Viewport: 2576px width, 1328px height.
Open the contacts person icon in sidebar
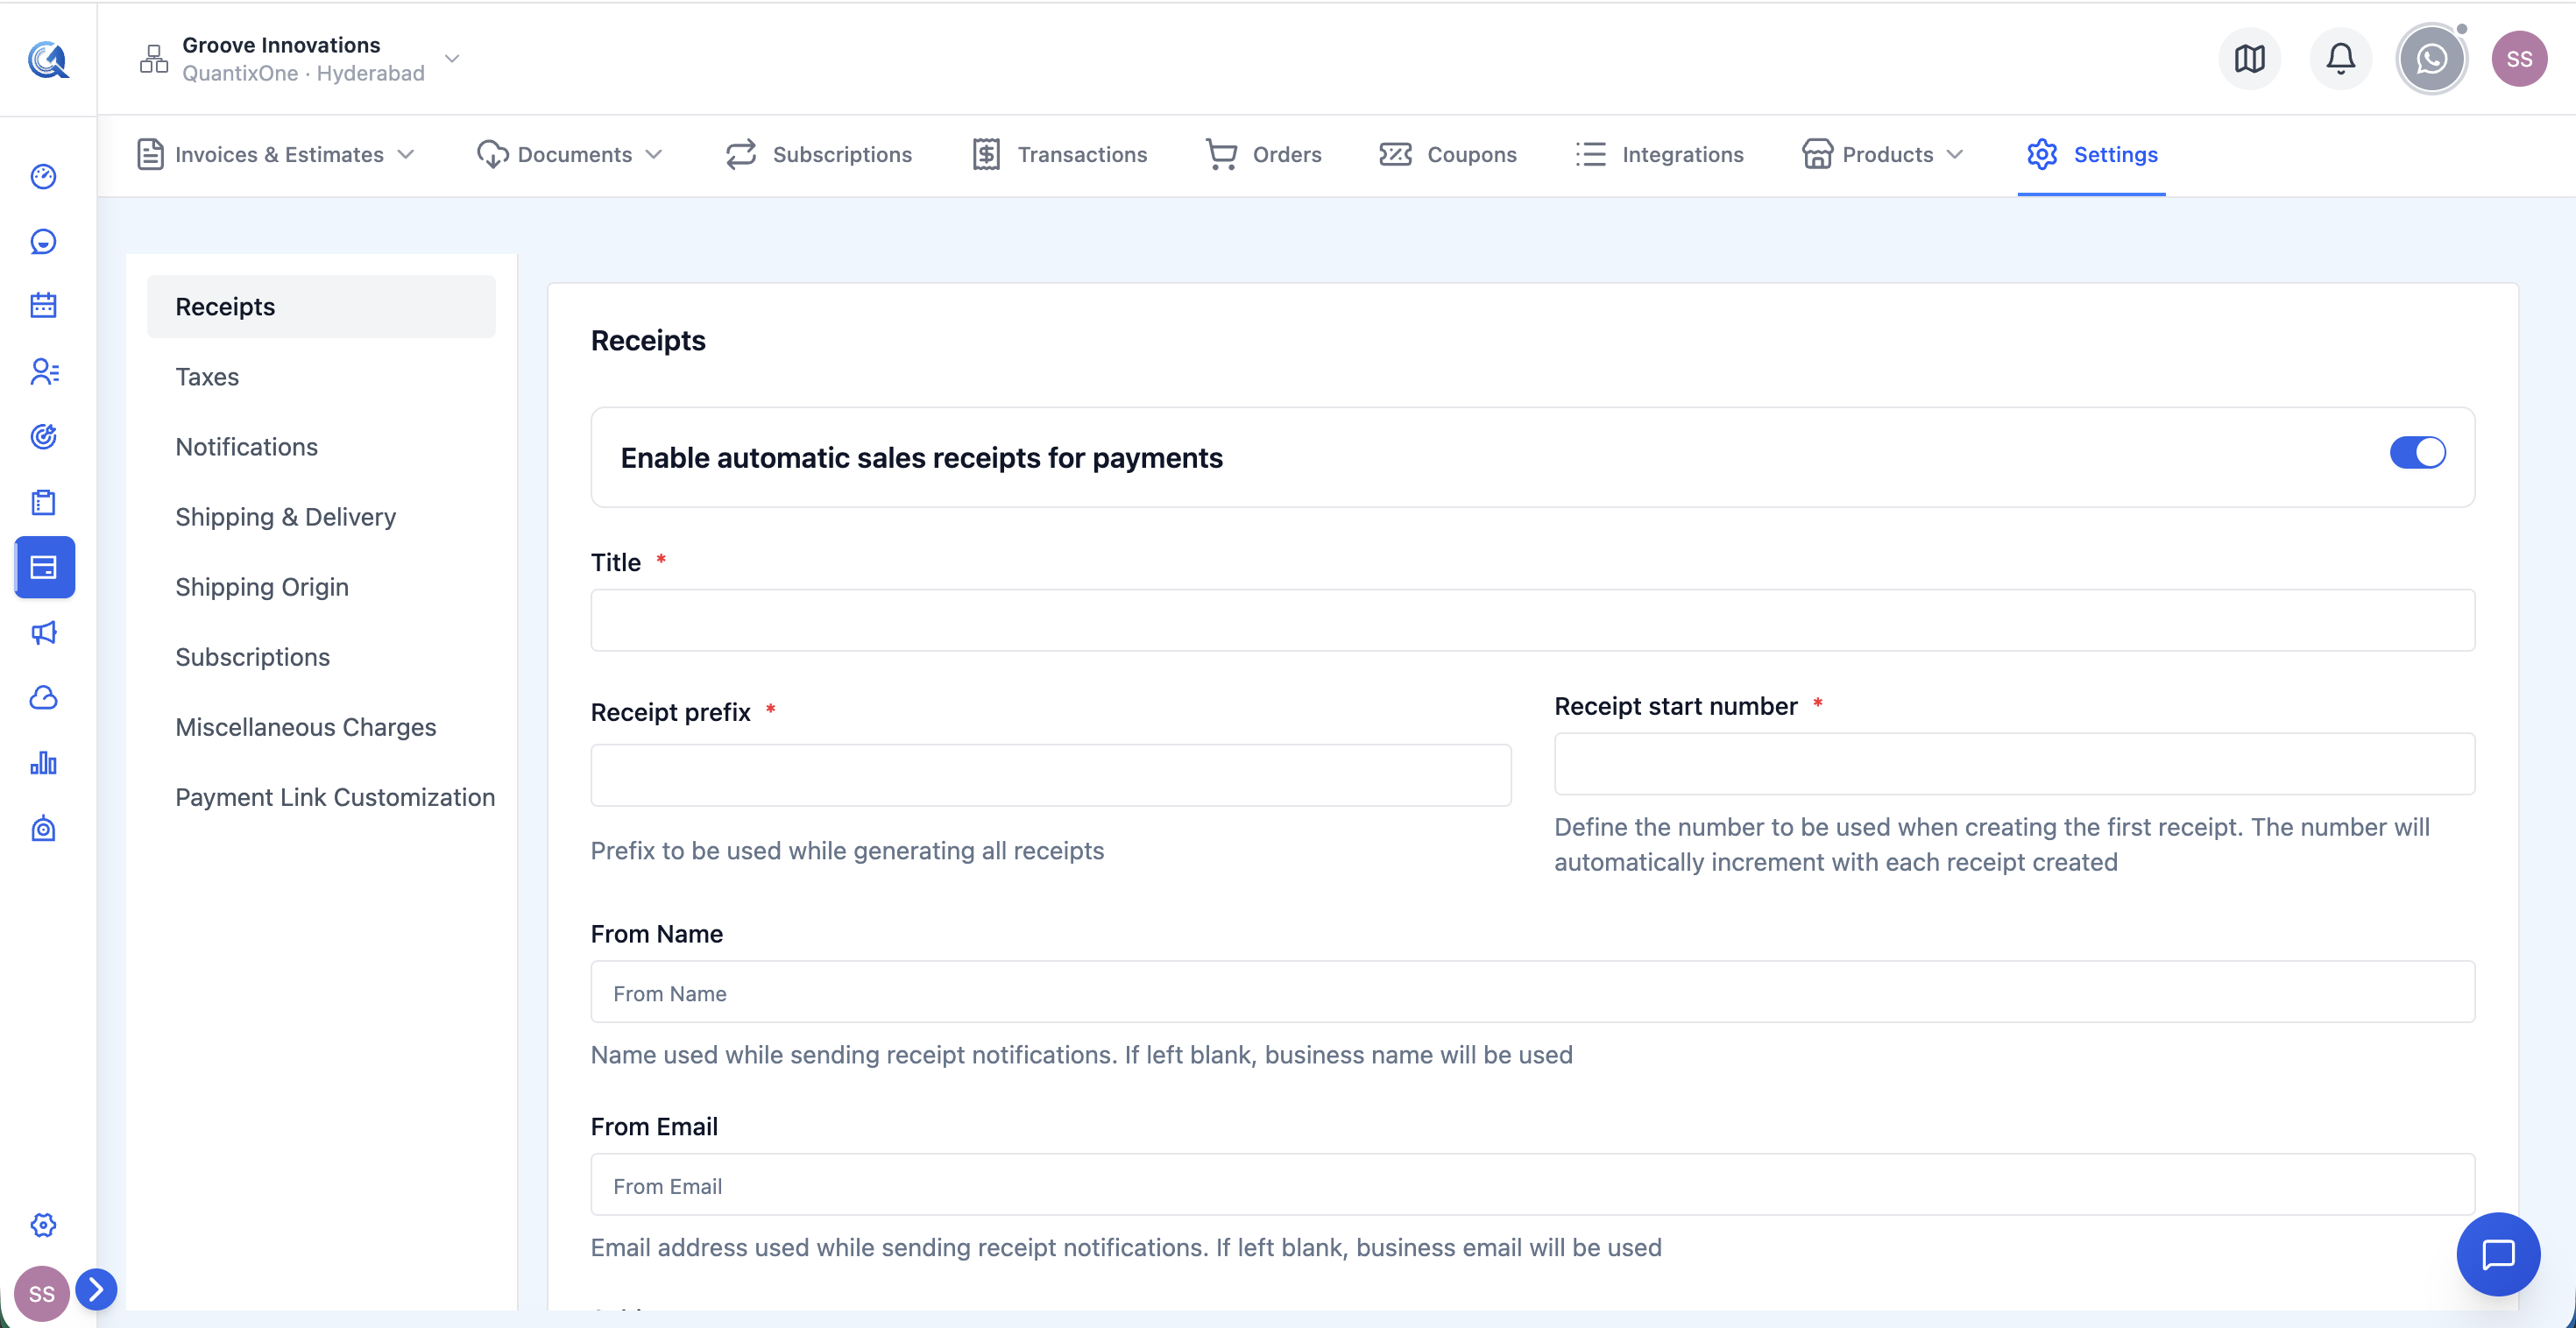pyautogui.click(x=43, y=372)
